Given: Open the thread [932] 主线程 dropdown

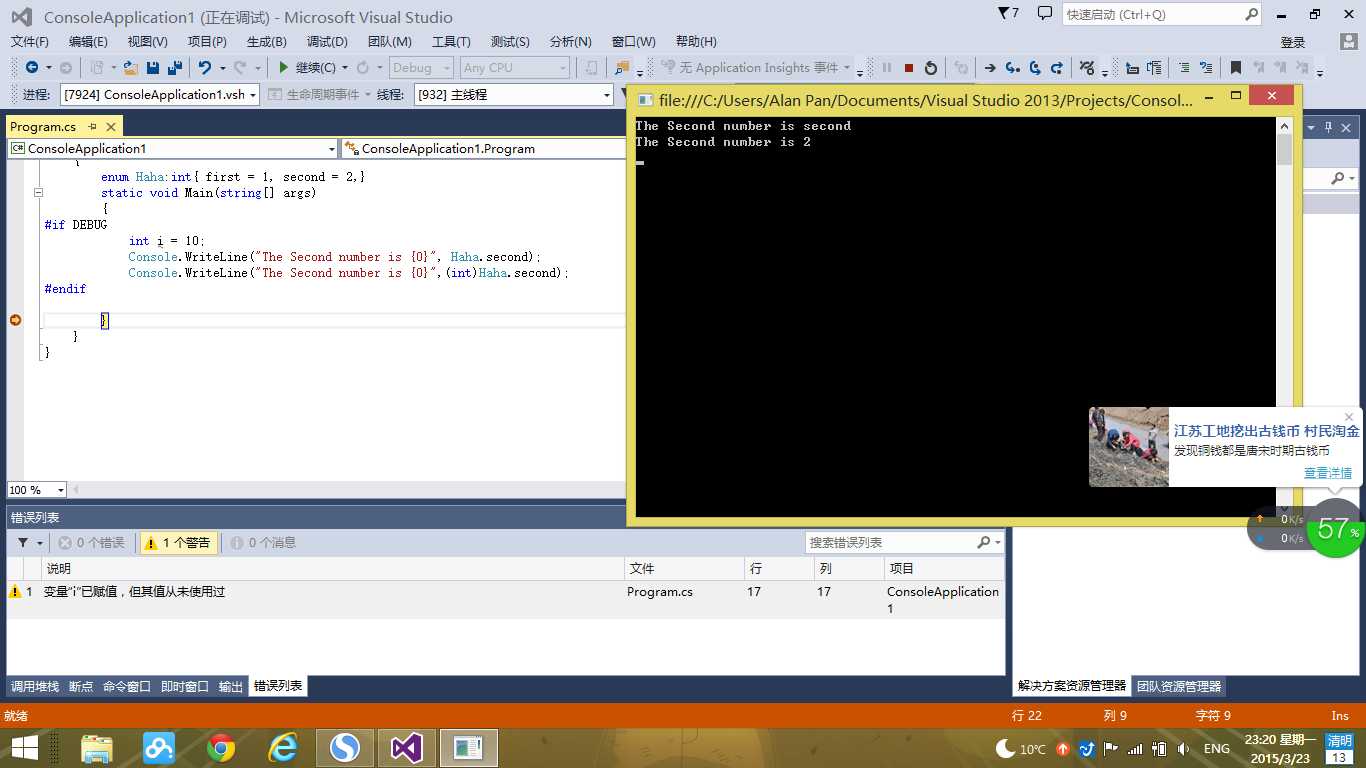Looking at the screenshot, I should (606, 95).
